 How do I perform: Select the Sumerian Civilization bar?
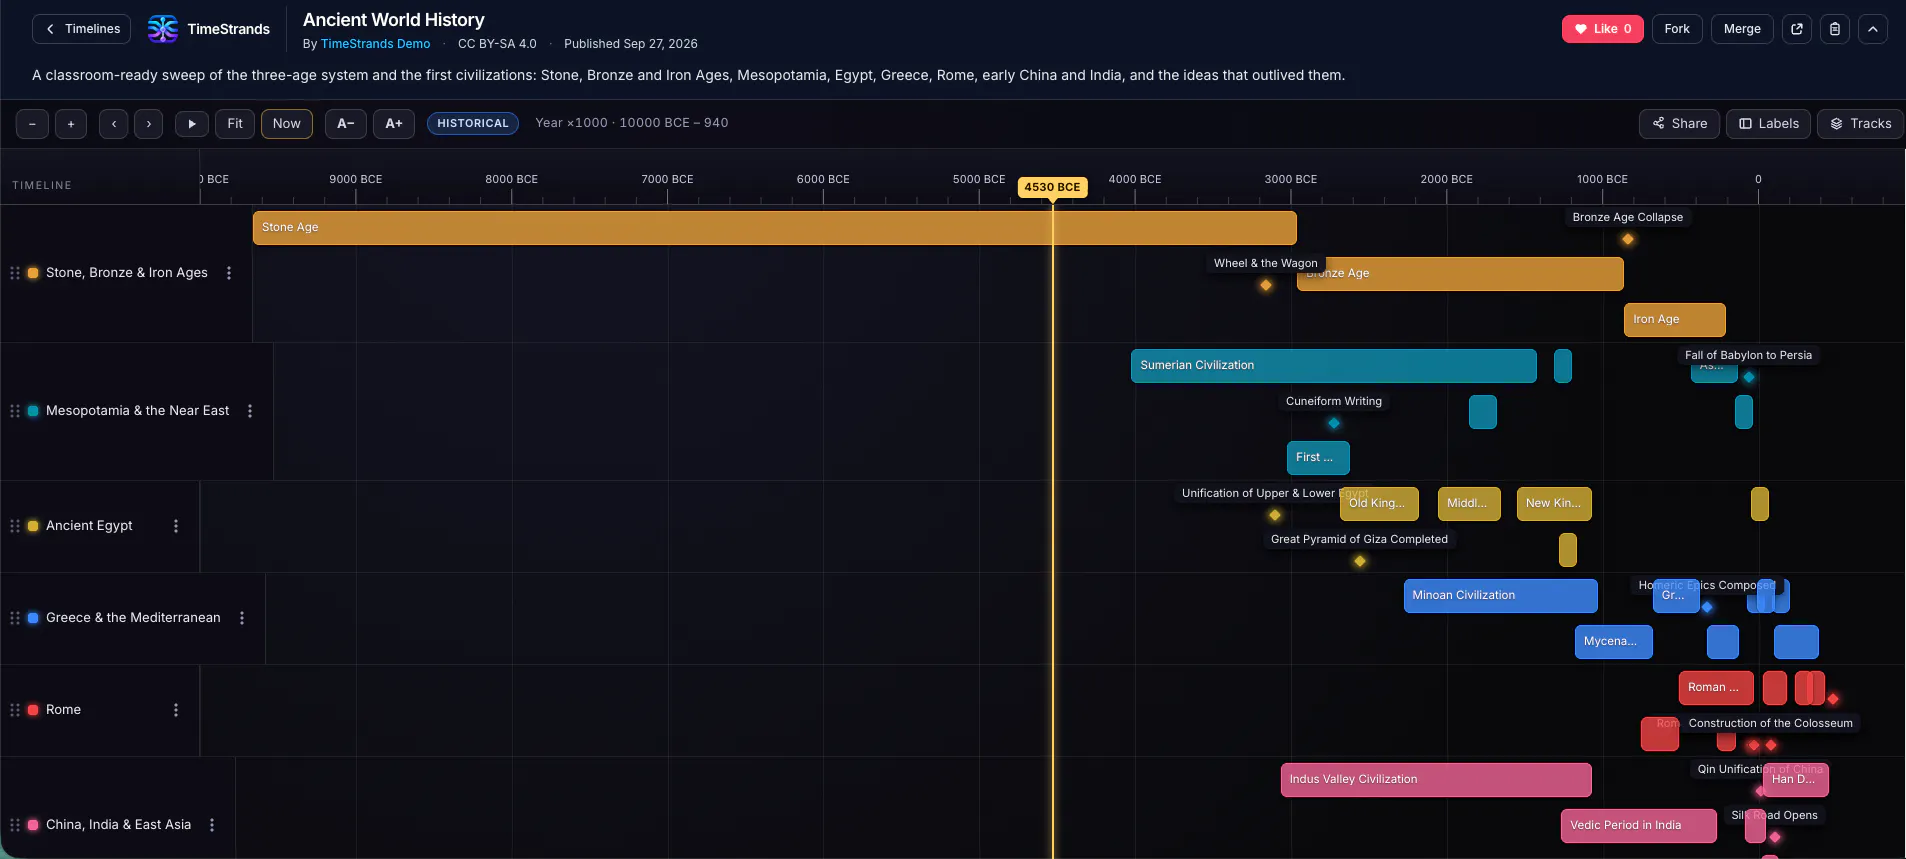(x=1334, y=366)
